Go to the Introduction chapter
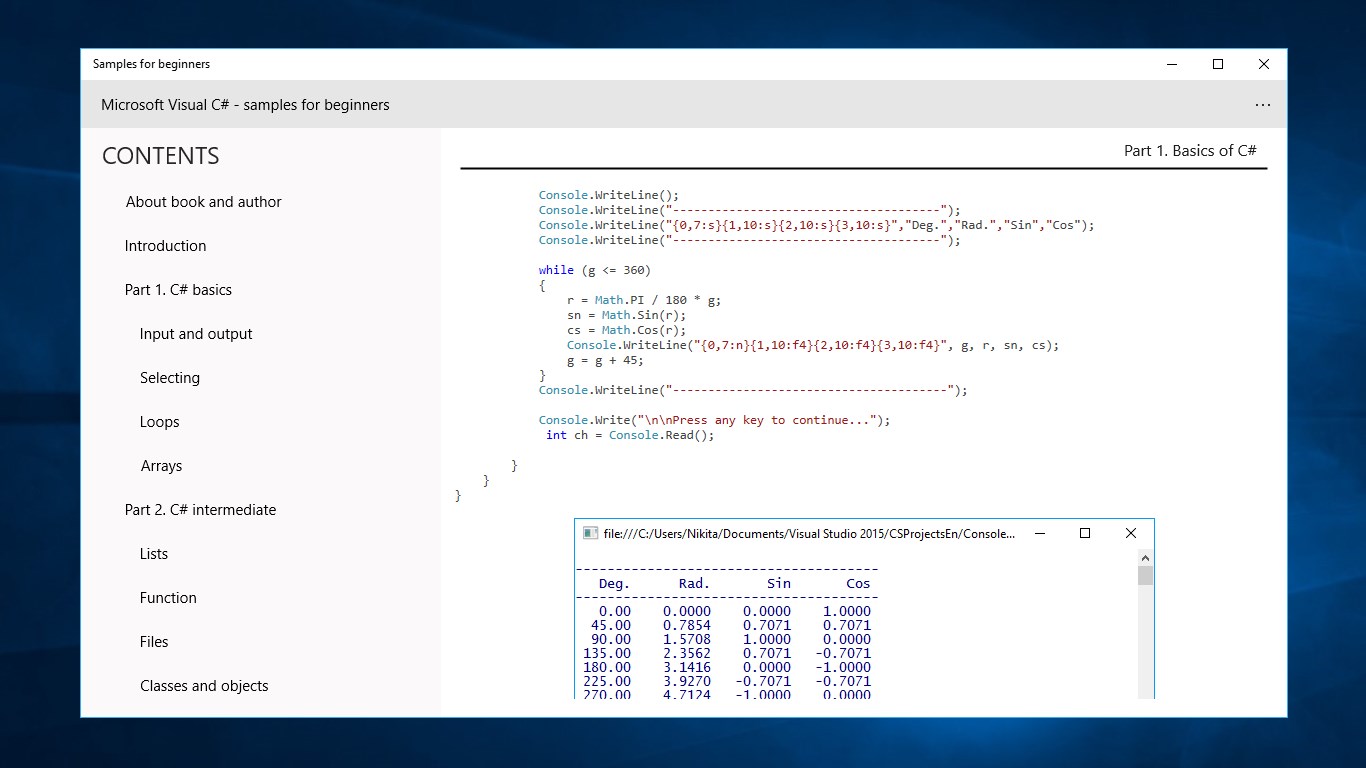The image size is (1366, 768). (166, 246)
